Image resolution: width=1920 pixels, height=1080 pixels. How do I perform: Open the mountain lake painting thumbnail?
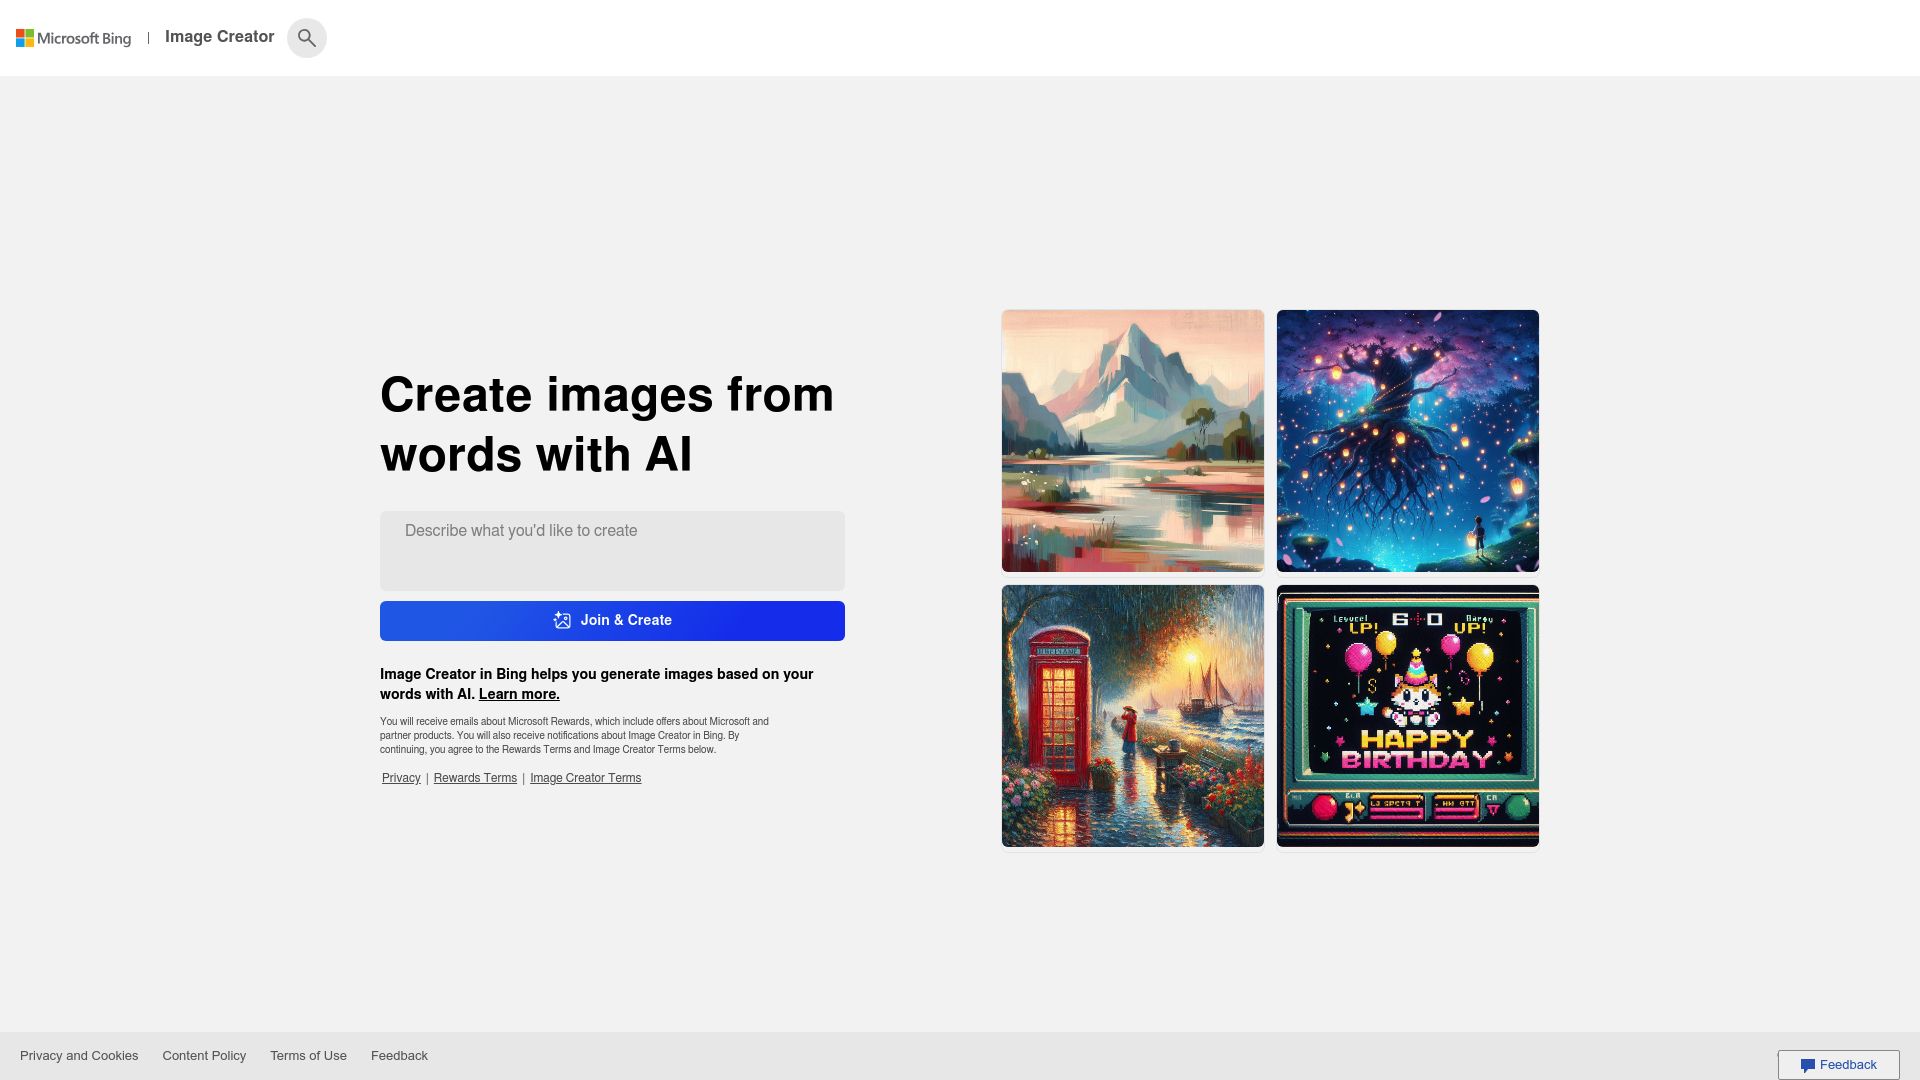1132,440
